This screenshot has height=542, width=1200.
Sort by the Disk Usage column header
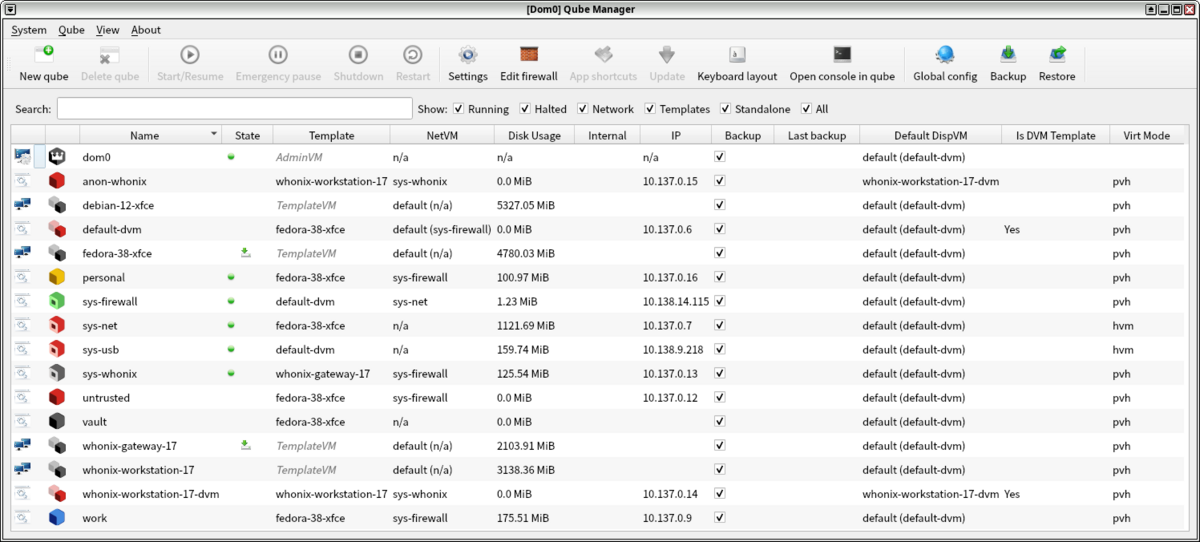point(535,135)
